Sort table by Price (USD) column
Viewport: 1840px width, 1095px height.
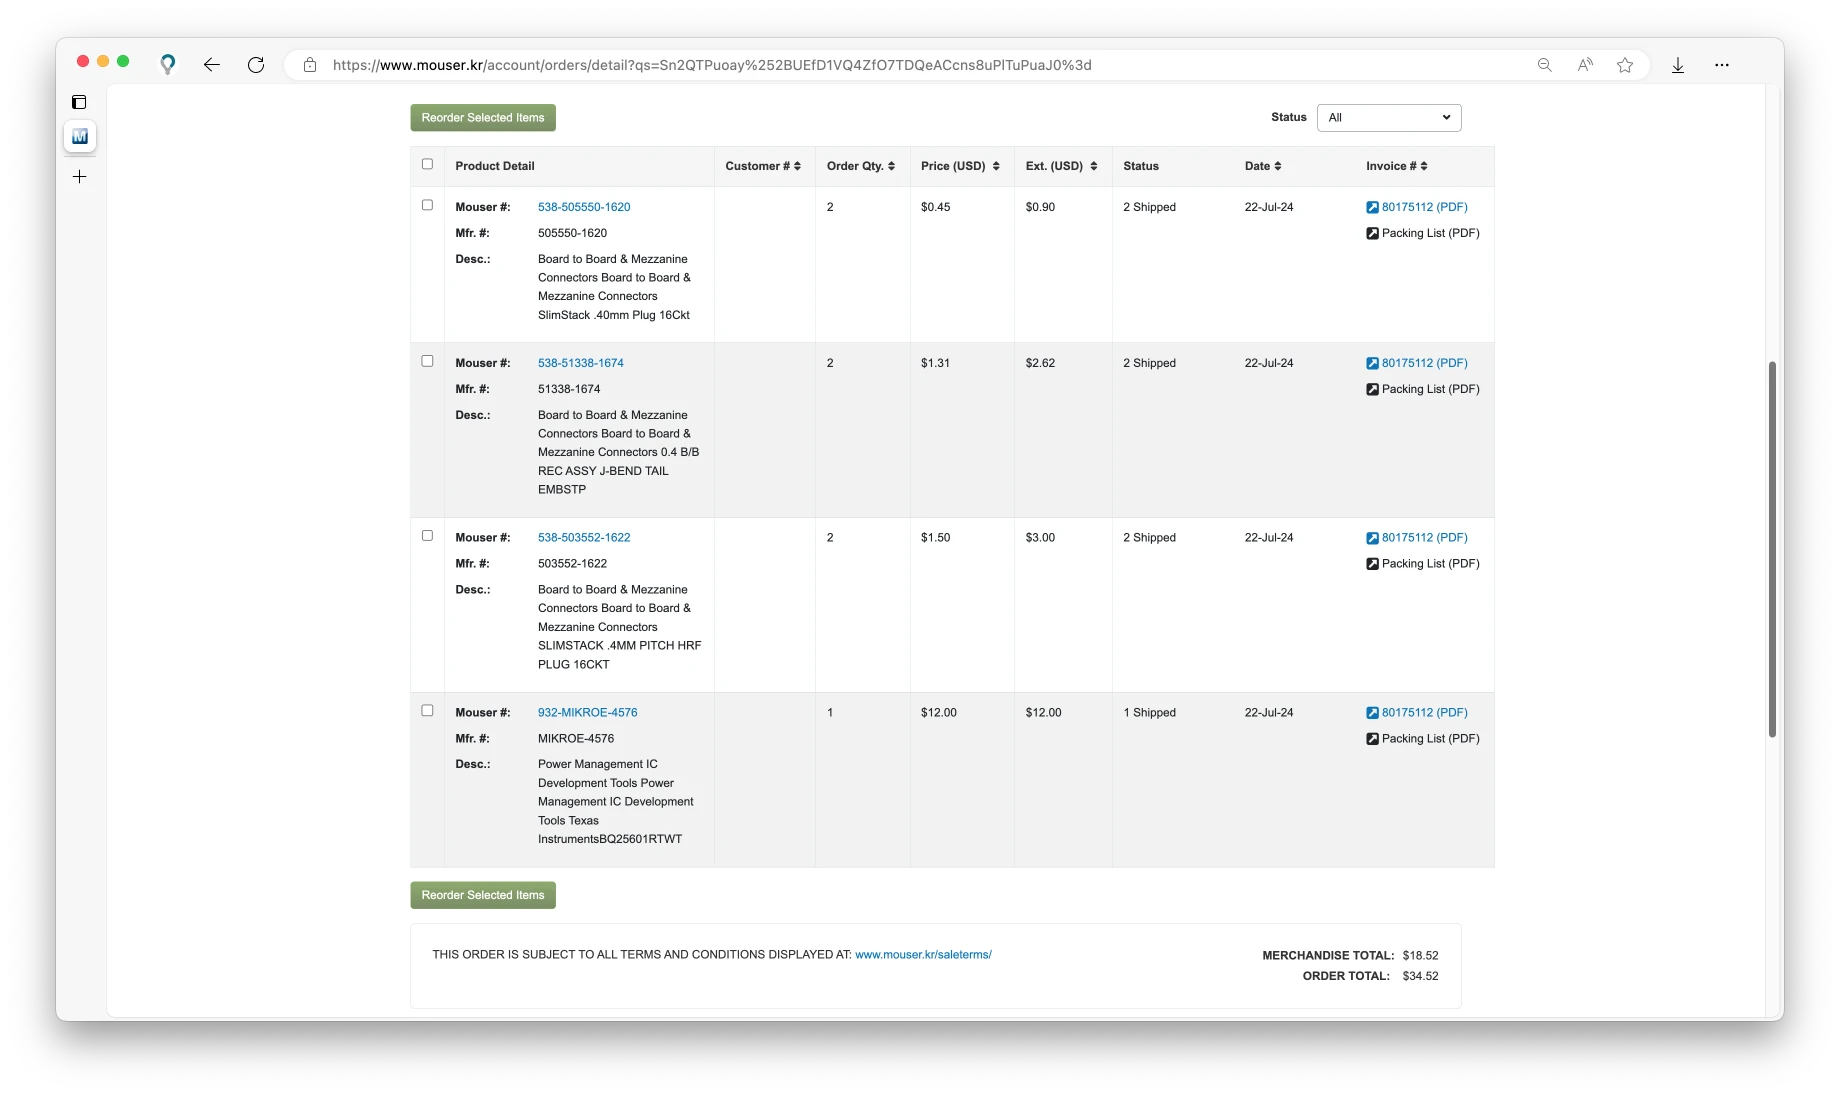coord(959,166)
